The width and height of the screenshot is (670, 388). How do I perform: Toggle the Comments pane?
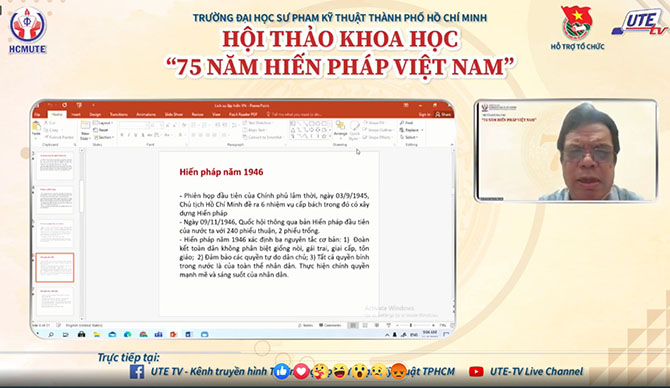[x=330, y=325]
